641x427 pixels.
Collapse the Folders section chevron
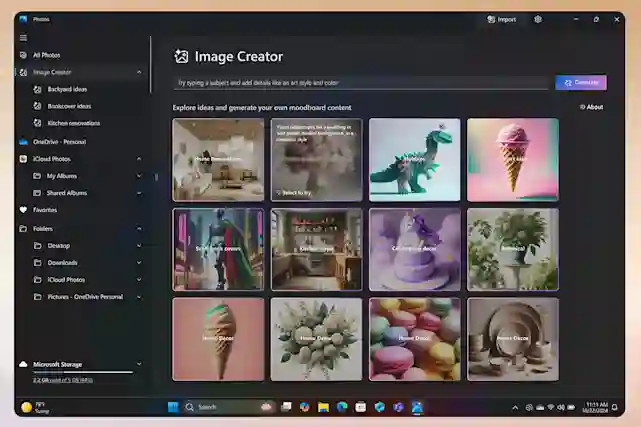139,229
